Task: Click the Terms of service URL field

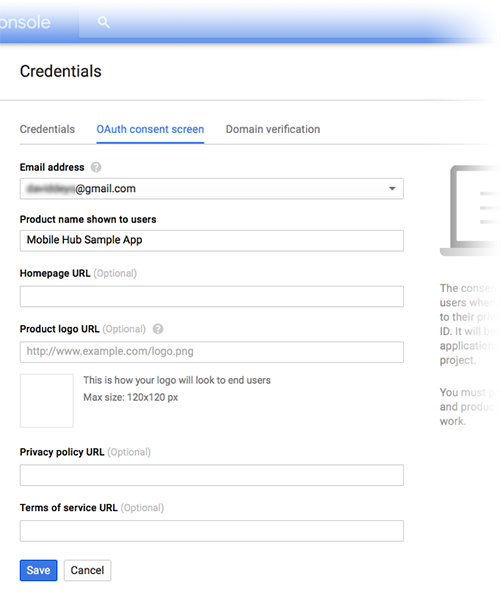Action: (x=212, y=530)
